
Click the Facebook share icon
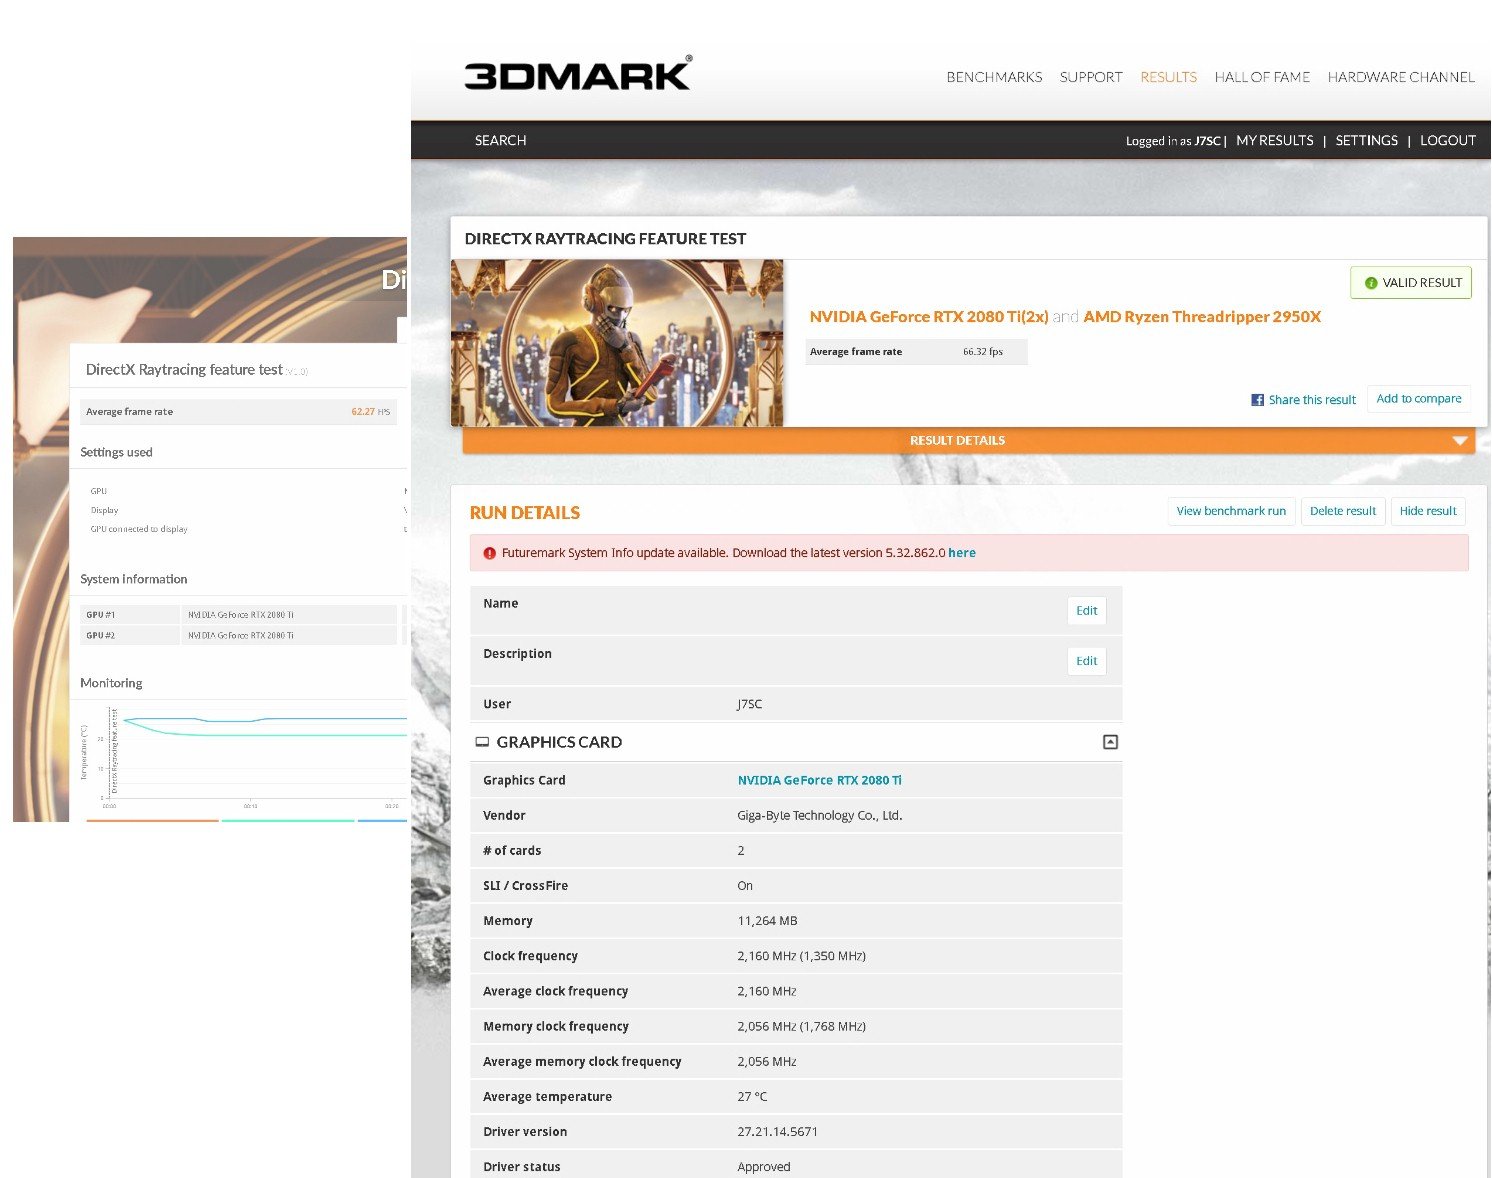point(1257,400)
